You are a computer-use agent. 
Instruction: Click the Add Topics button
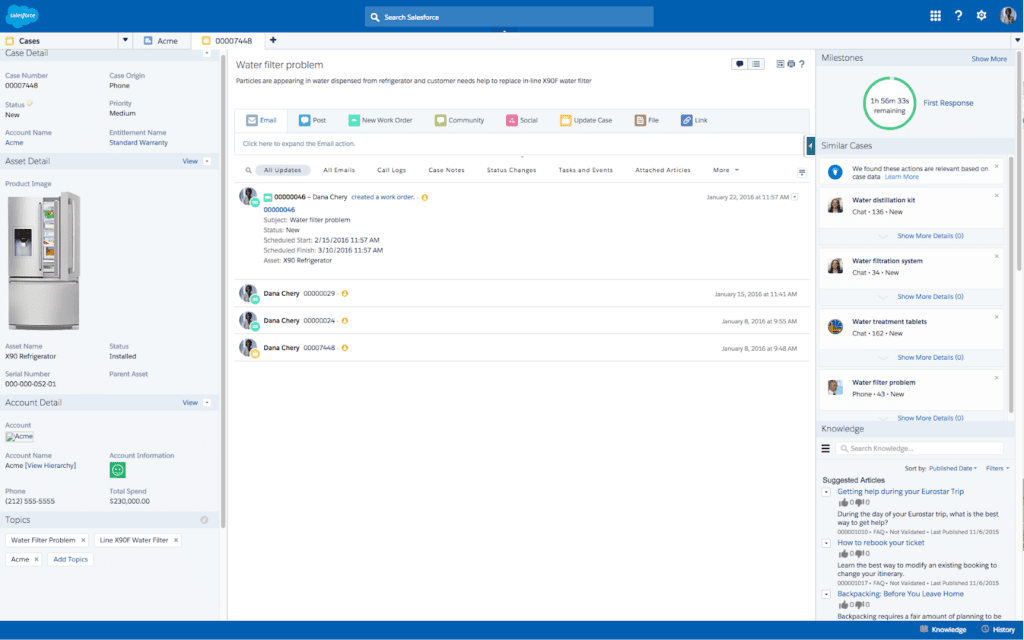point(70,559)
